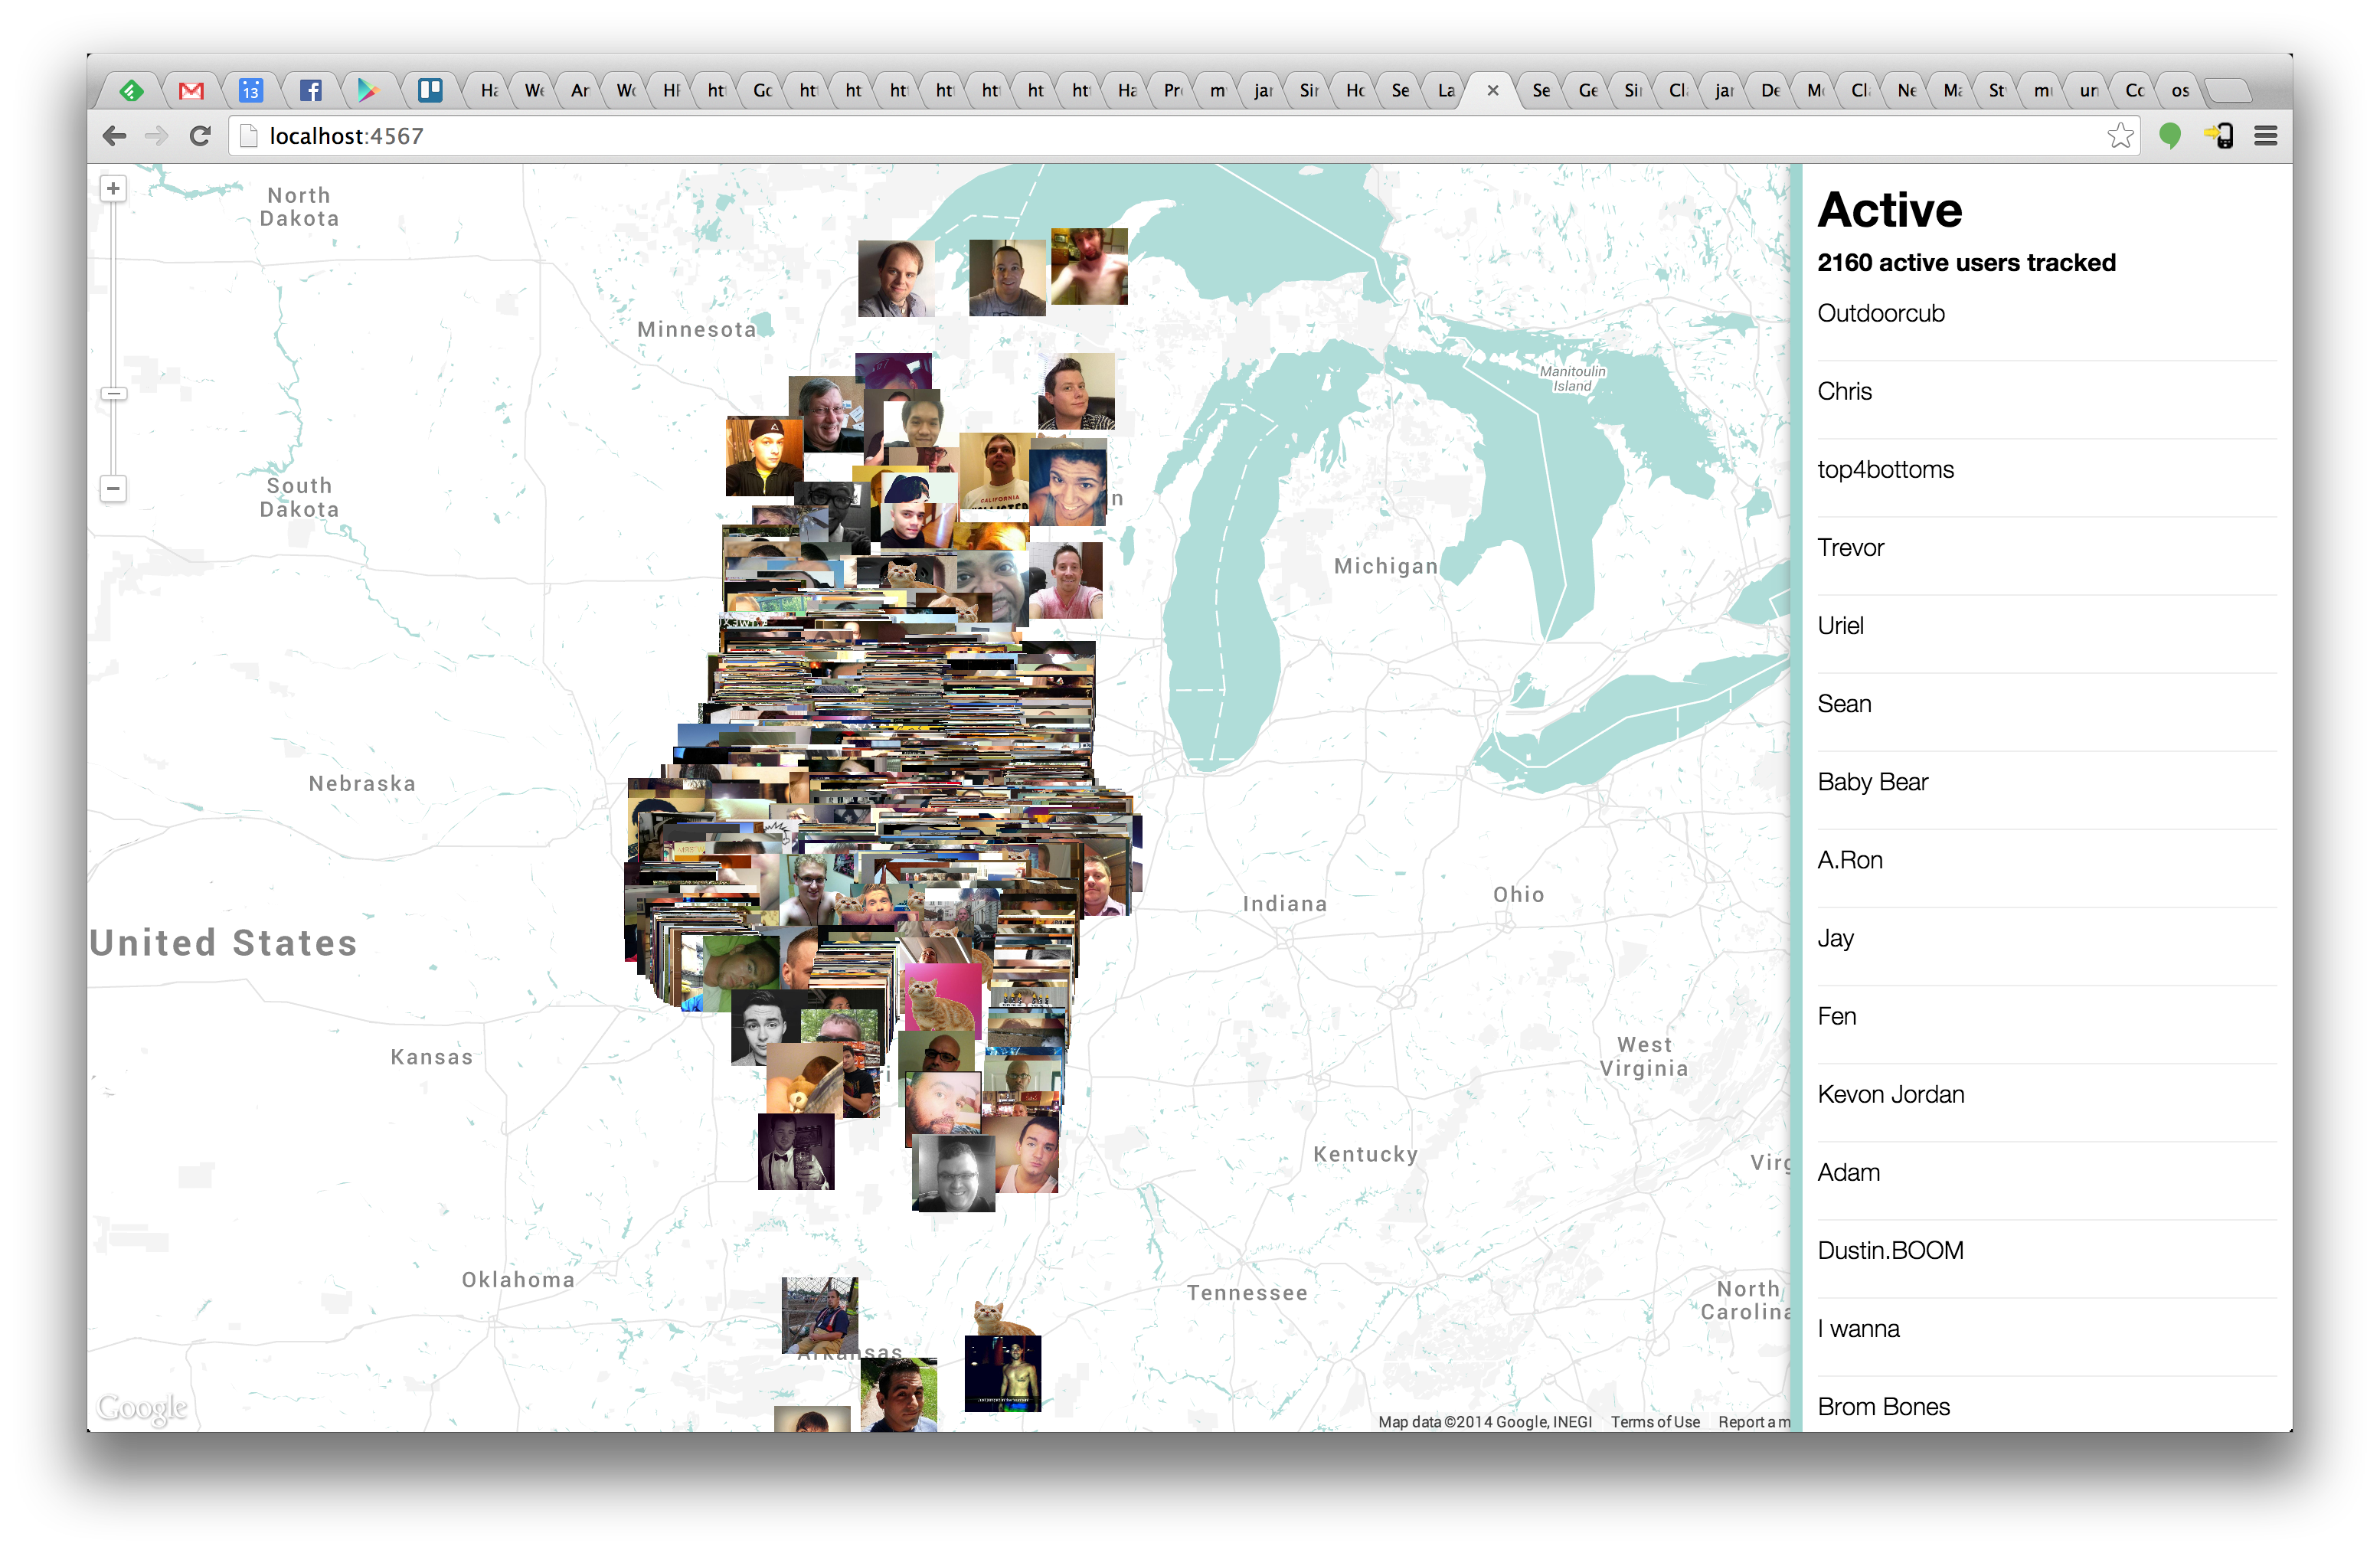2380x1553 pixels.
Task: Open the Trello pinned tab
Action: [x=430, y=91]
